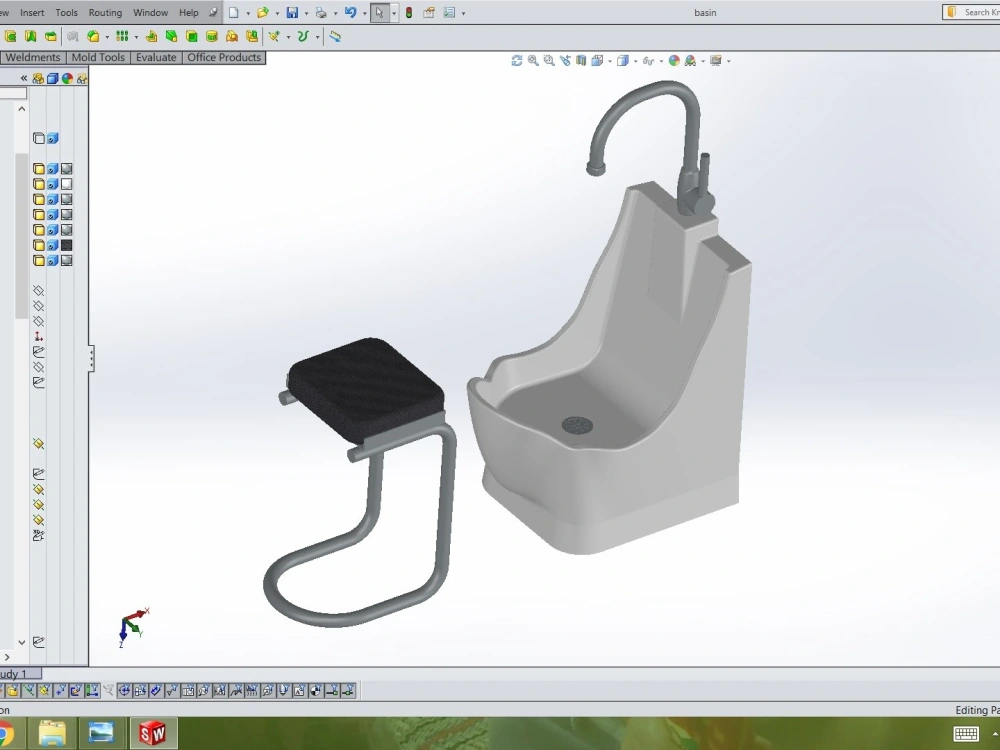Open the Help menu
This screenshot has width=1000, height=750.
(x=189, y=13)
